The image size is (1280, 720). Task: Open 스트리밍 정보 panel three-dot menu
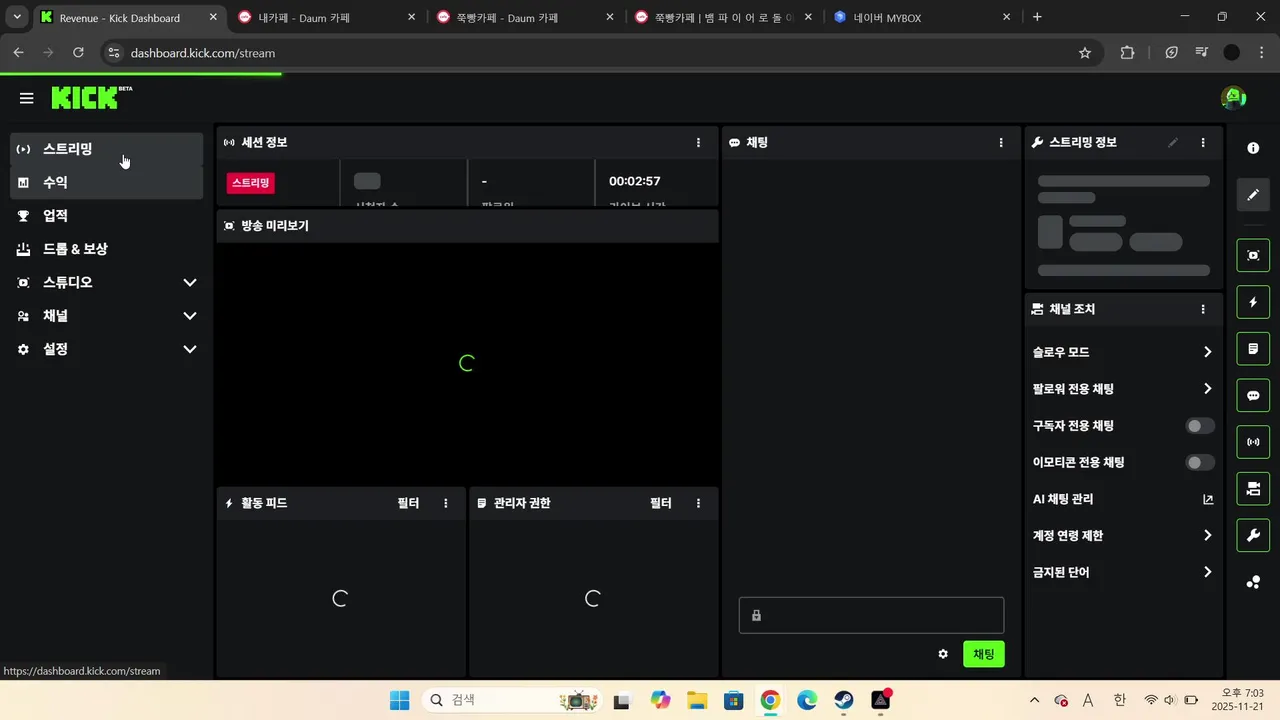coord(1203,143)
